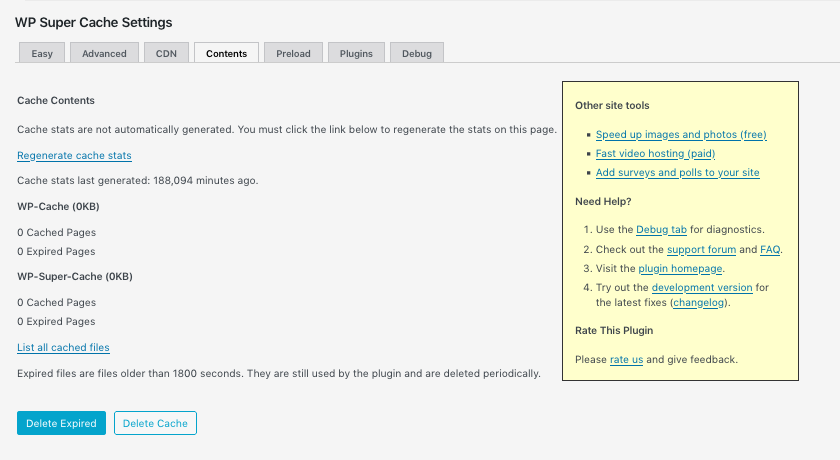Click Cache stats last generated text
This screenshot has width=840, height=460.
(138, 180)
